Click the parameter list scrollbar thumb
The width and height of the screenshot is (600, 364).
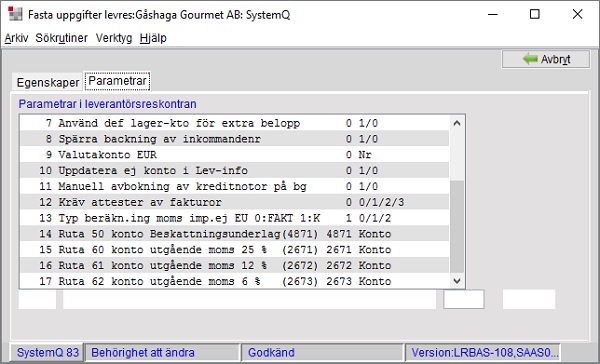point(457,227)
